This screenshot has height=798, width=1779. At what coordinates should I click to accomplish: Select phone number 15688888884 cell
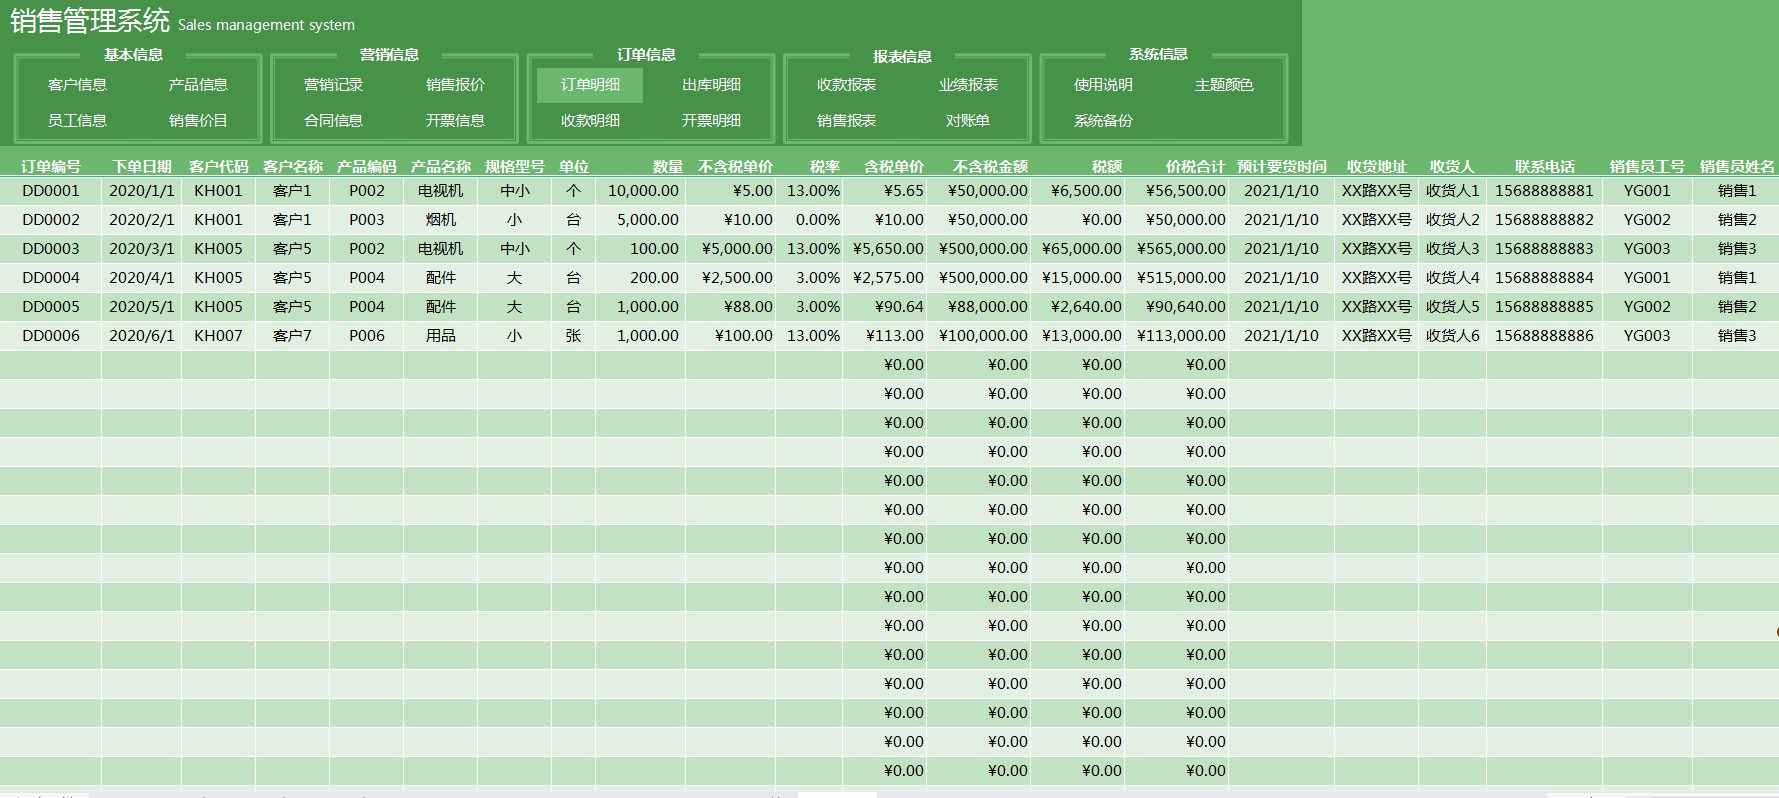1544,278
